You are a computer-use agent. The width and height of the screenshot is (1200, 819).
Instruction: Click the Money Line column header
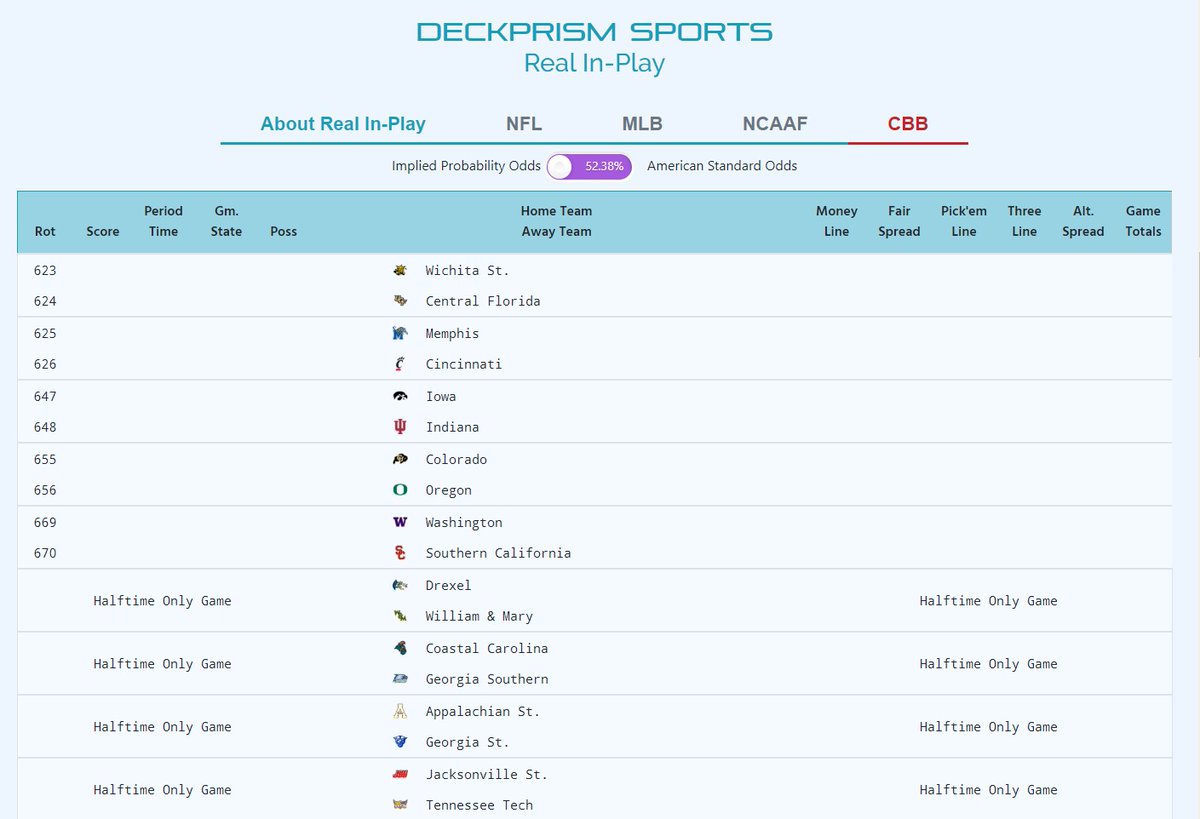pos(837,221)
